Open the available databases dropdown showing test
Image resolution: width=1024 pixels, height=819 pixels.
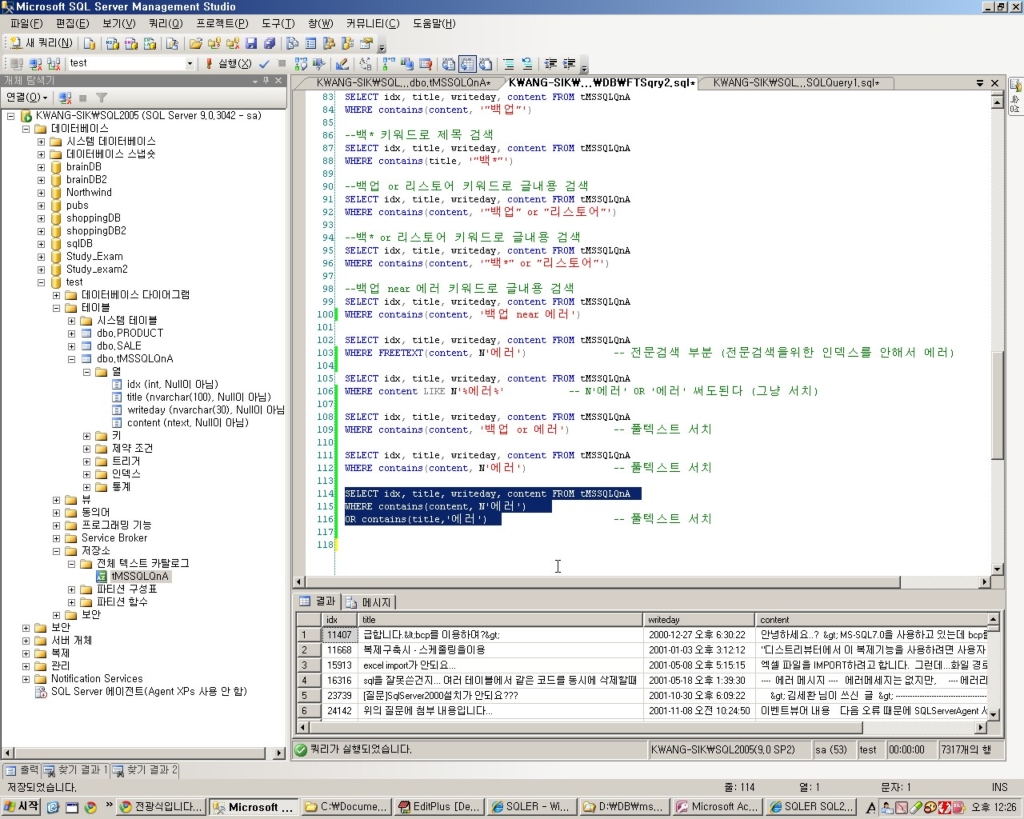point(190,63)
